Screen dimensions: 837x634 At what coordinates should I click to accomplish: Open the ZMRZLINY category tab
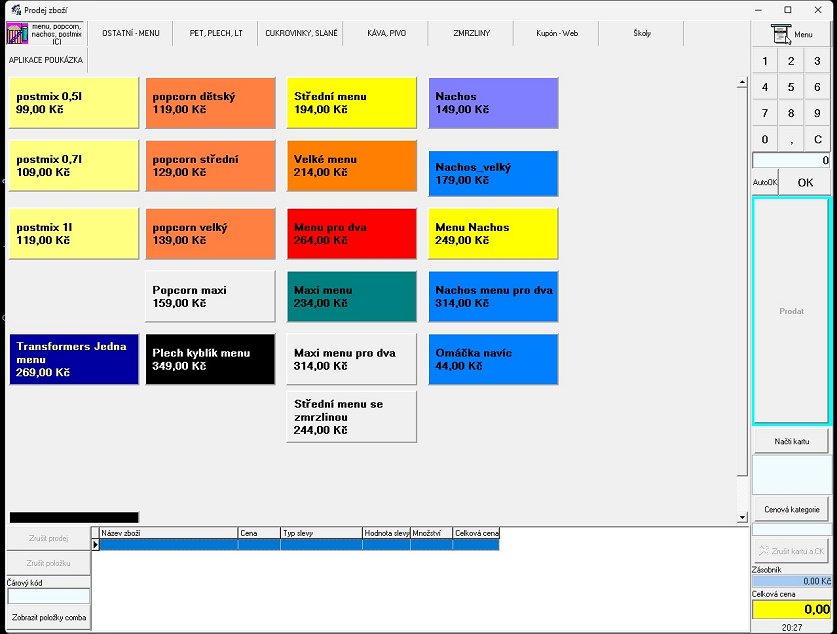[471, 33]
